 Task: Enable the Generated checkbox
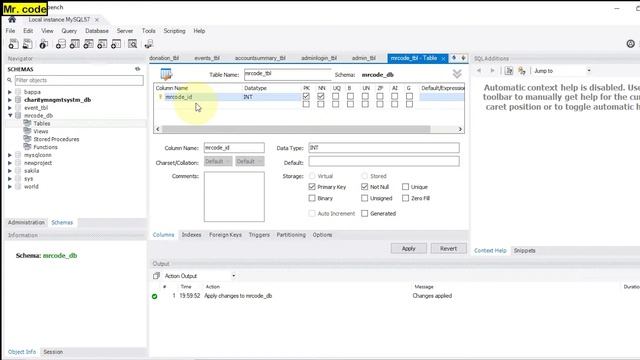point(364,213)
